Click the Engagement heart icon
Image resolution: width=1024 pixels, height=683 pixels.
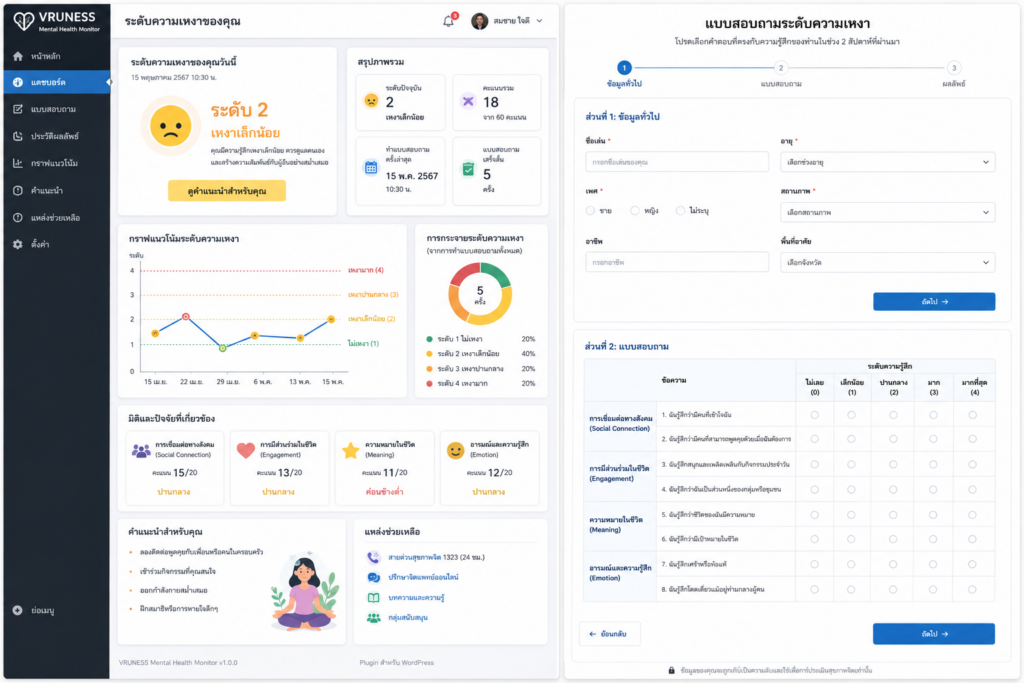click(x=246, y=451)
